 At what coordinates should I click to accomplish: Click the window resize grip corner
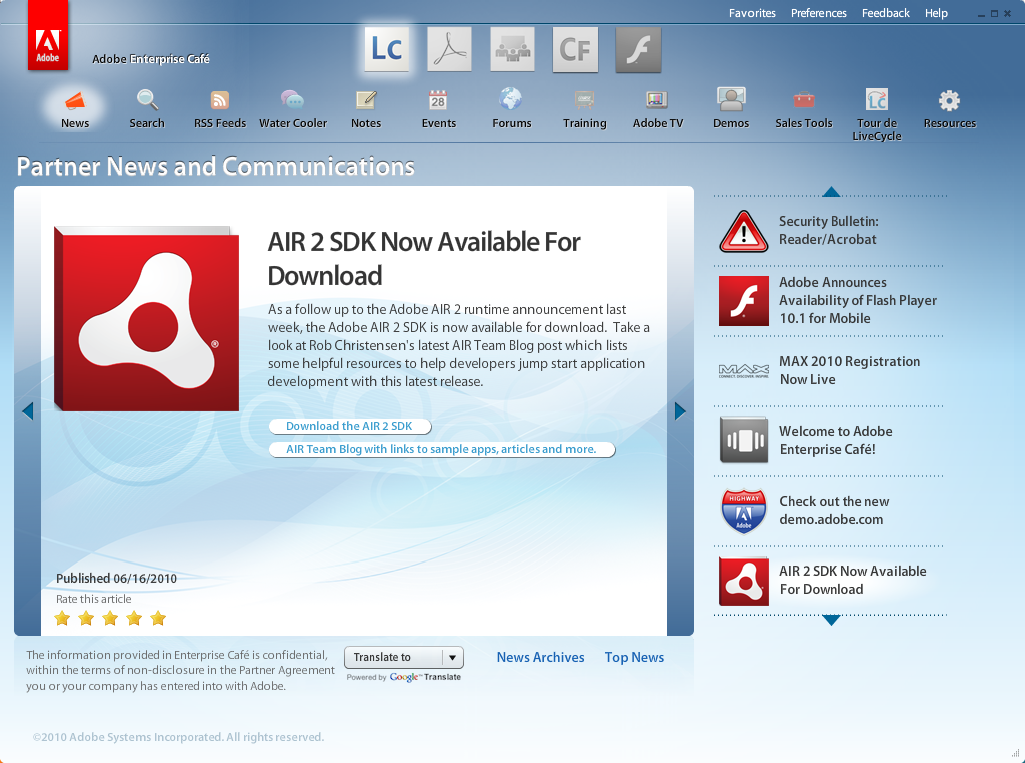[x=1016, y=754]
